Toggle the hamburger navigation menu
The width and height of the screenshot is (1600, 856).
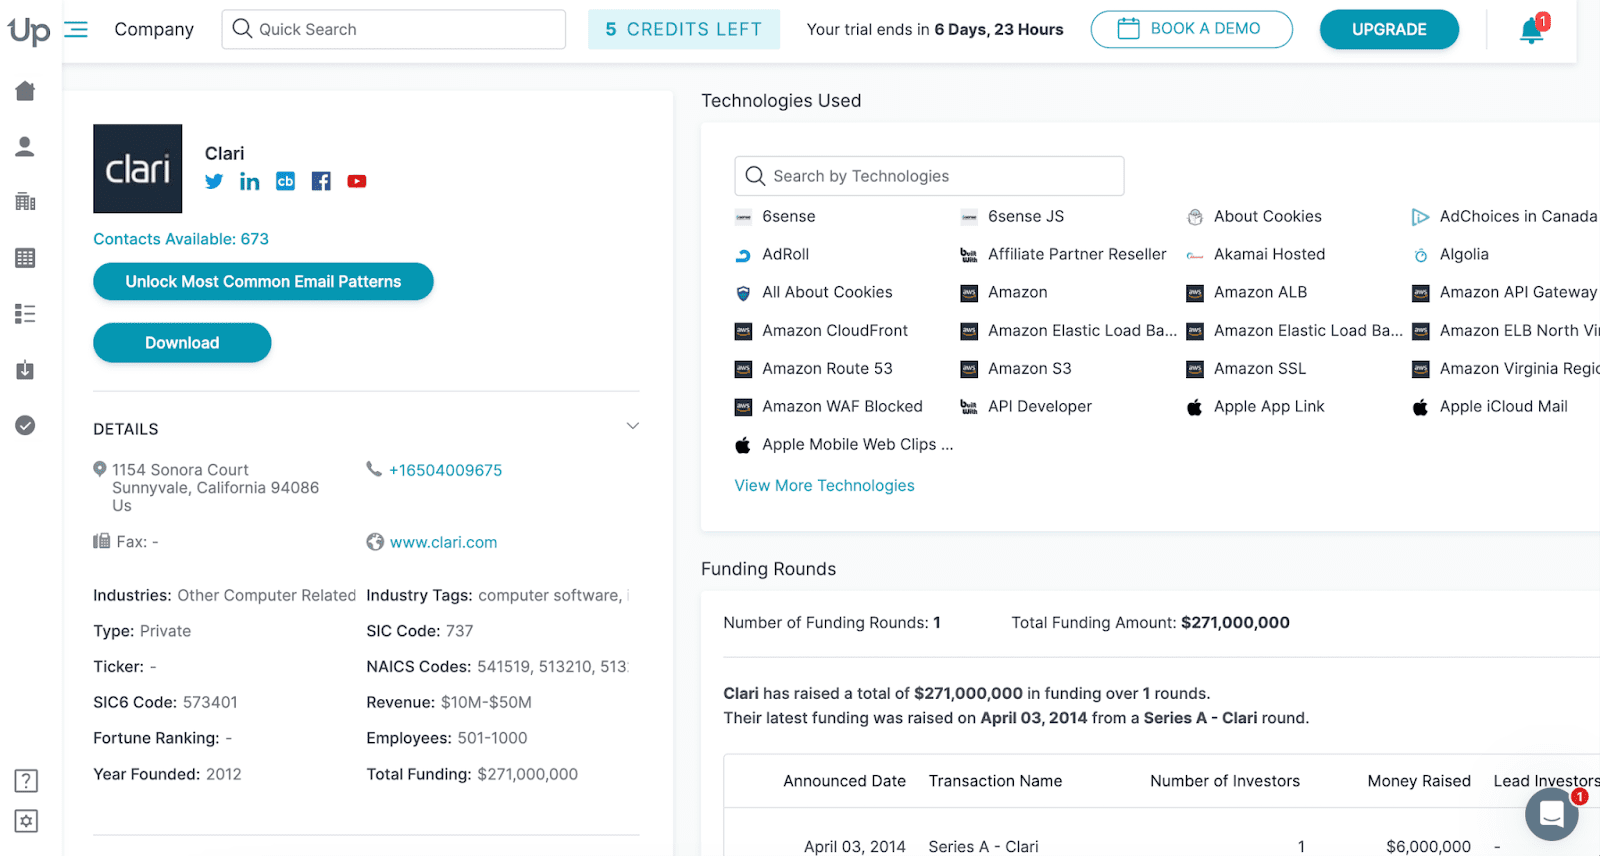tap(76, 29)
